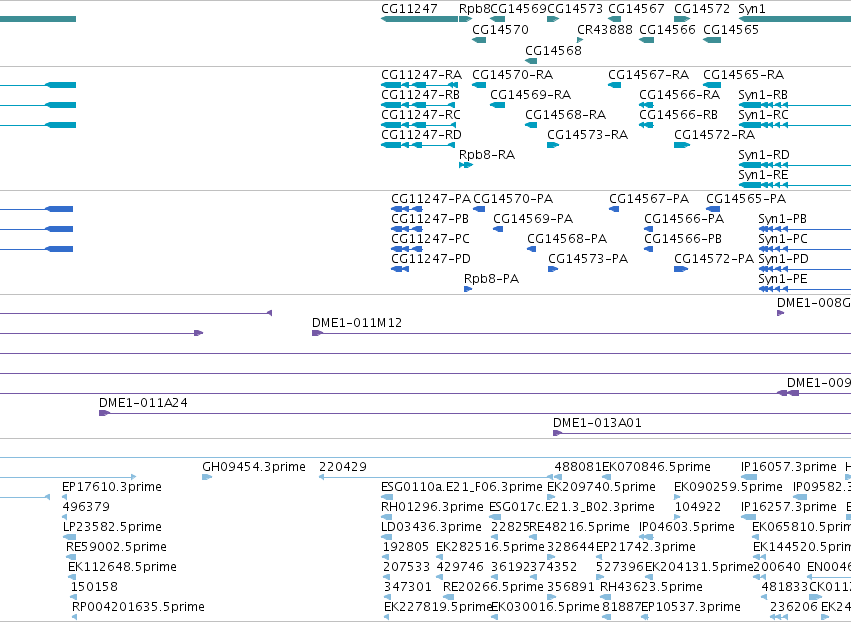Click transcript CG14570-RA

[512, 74]
